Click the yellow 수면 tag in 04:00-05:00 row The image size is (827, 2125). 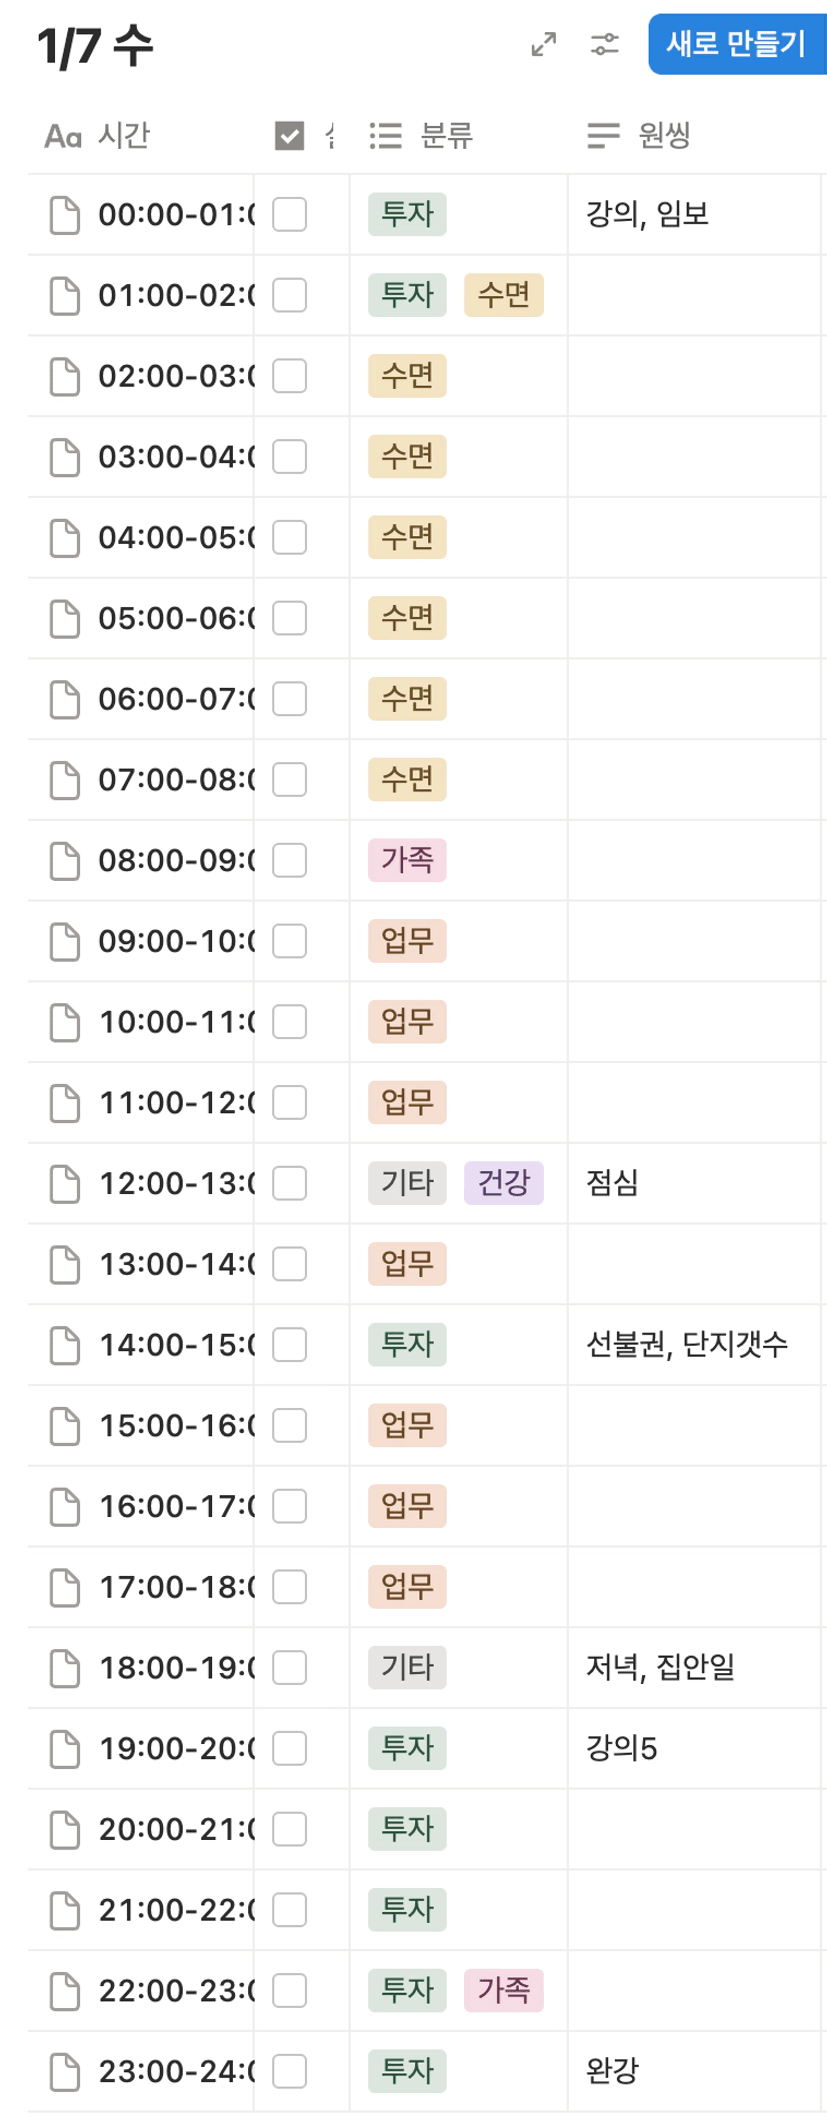[407, 537]
